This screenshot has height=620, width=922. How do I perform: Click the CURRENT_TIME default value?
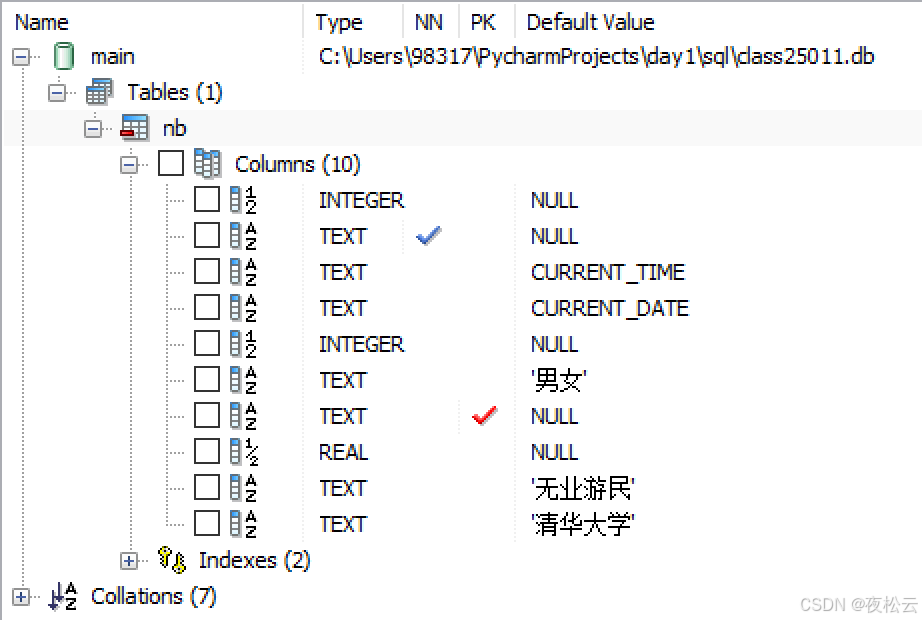click(x=608, y=272)
